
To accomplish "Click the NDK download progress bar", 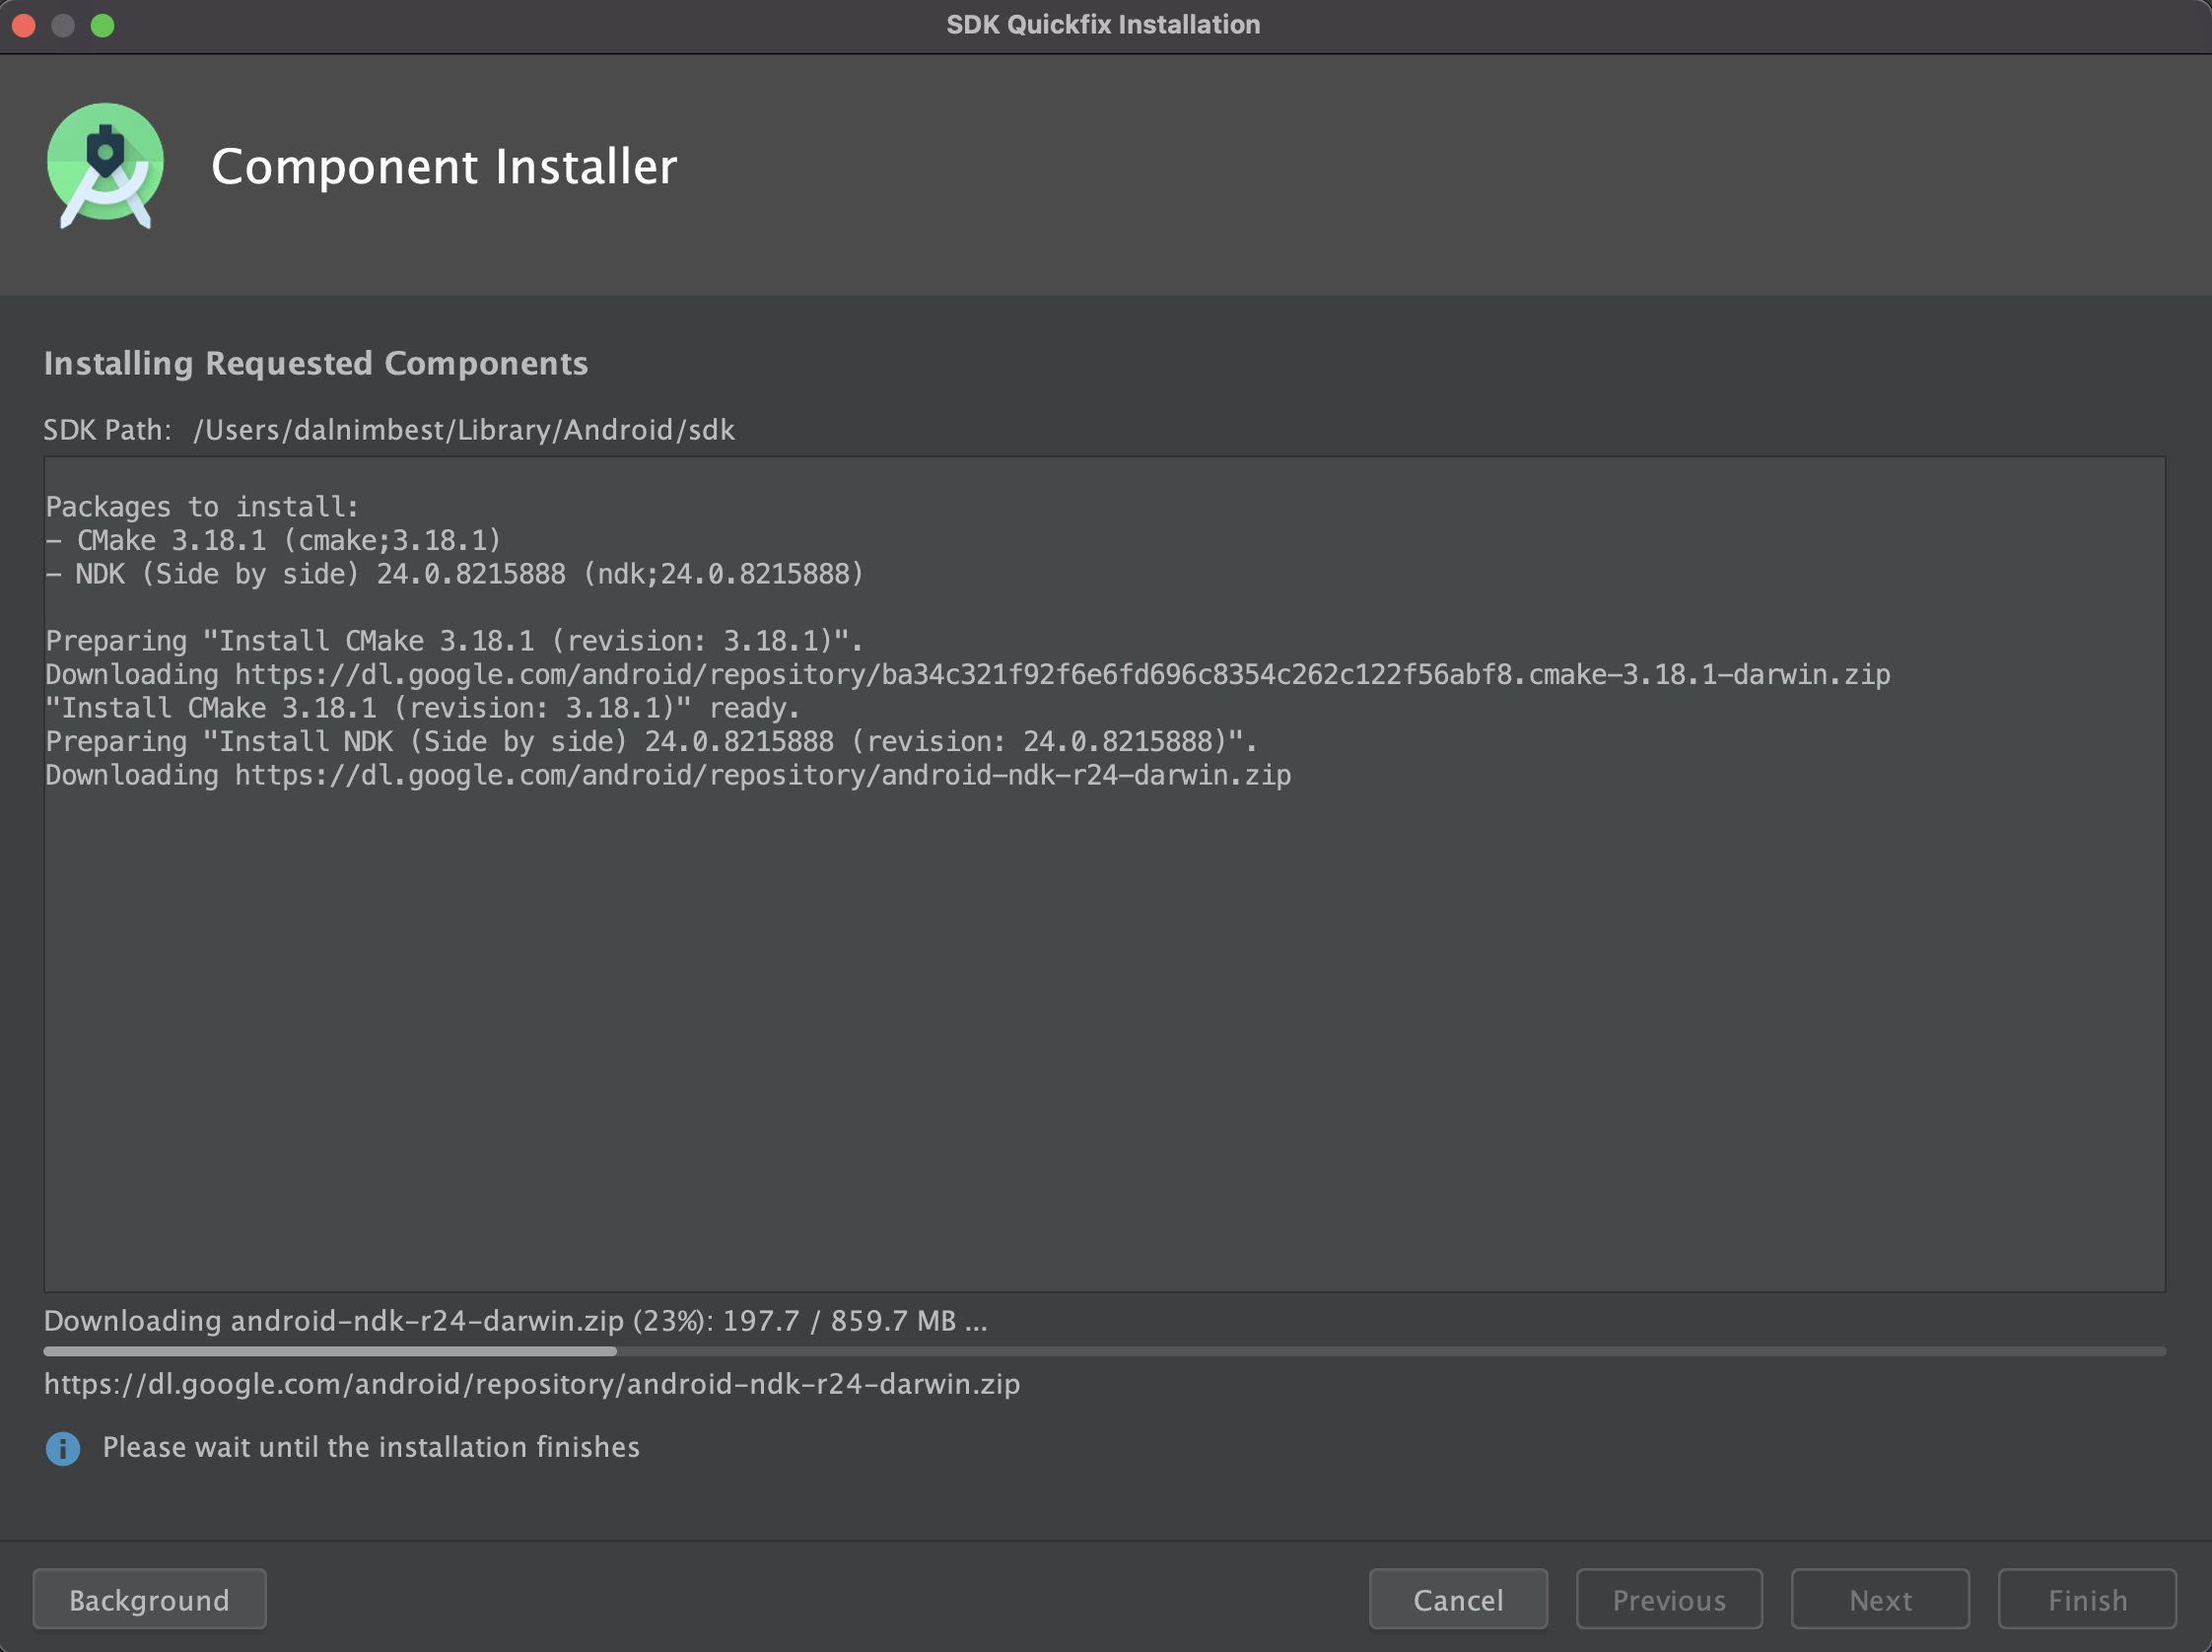I will [1104, 1351].
